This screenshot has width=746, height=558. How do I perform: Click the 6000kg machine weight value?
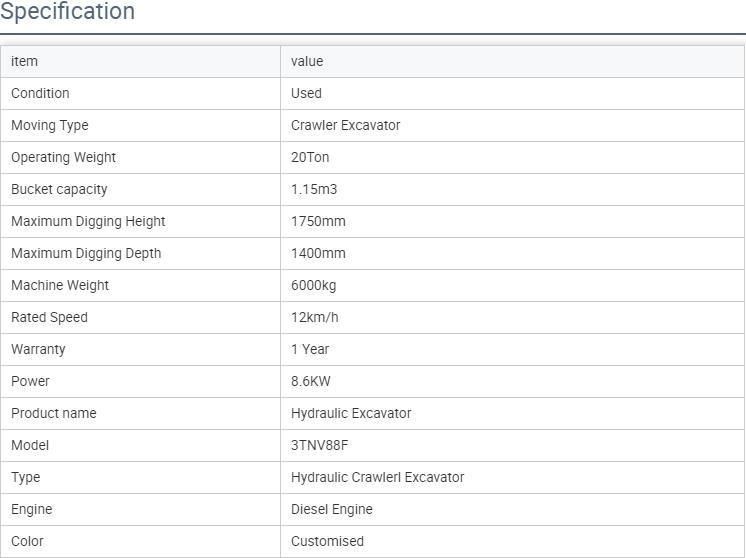pos(314,285)
